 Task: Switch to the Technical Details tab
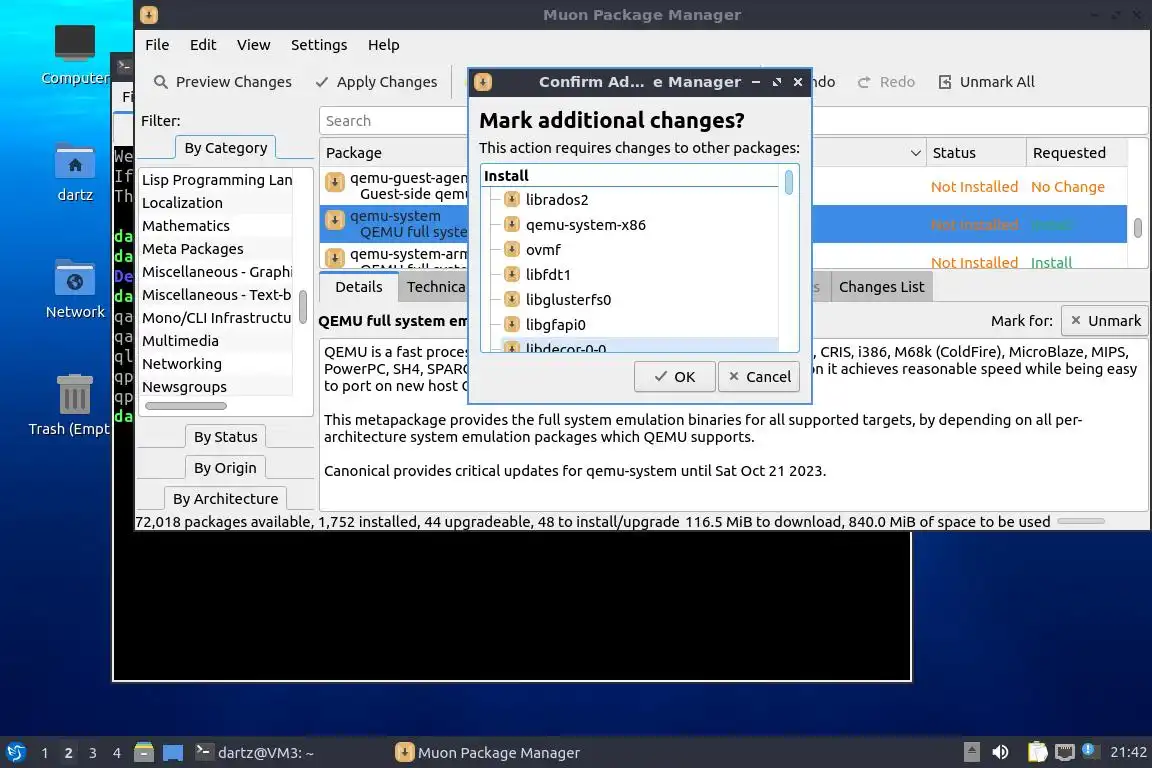pyautogui.click(x=435, y=287)
